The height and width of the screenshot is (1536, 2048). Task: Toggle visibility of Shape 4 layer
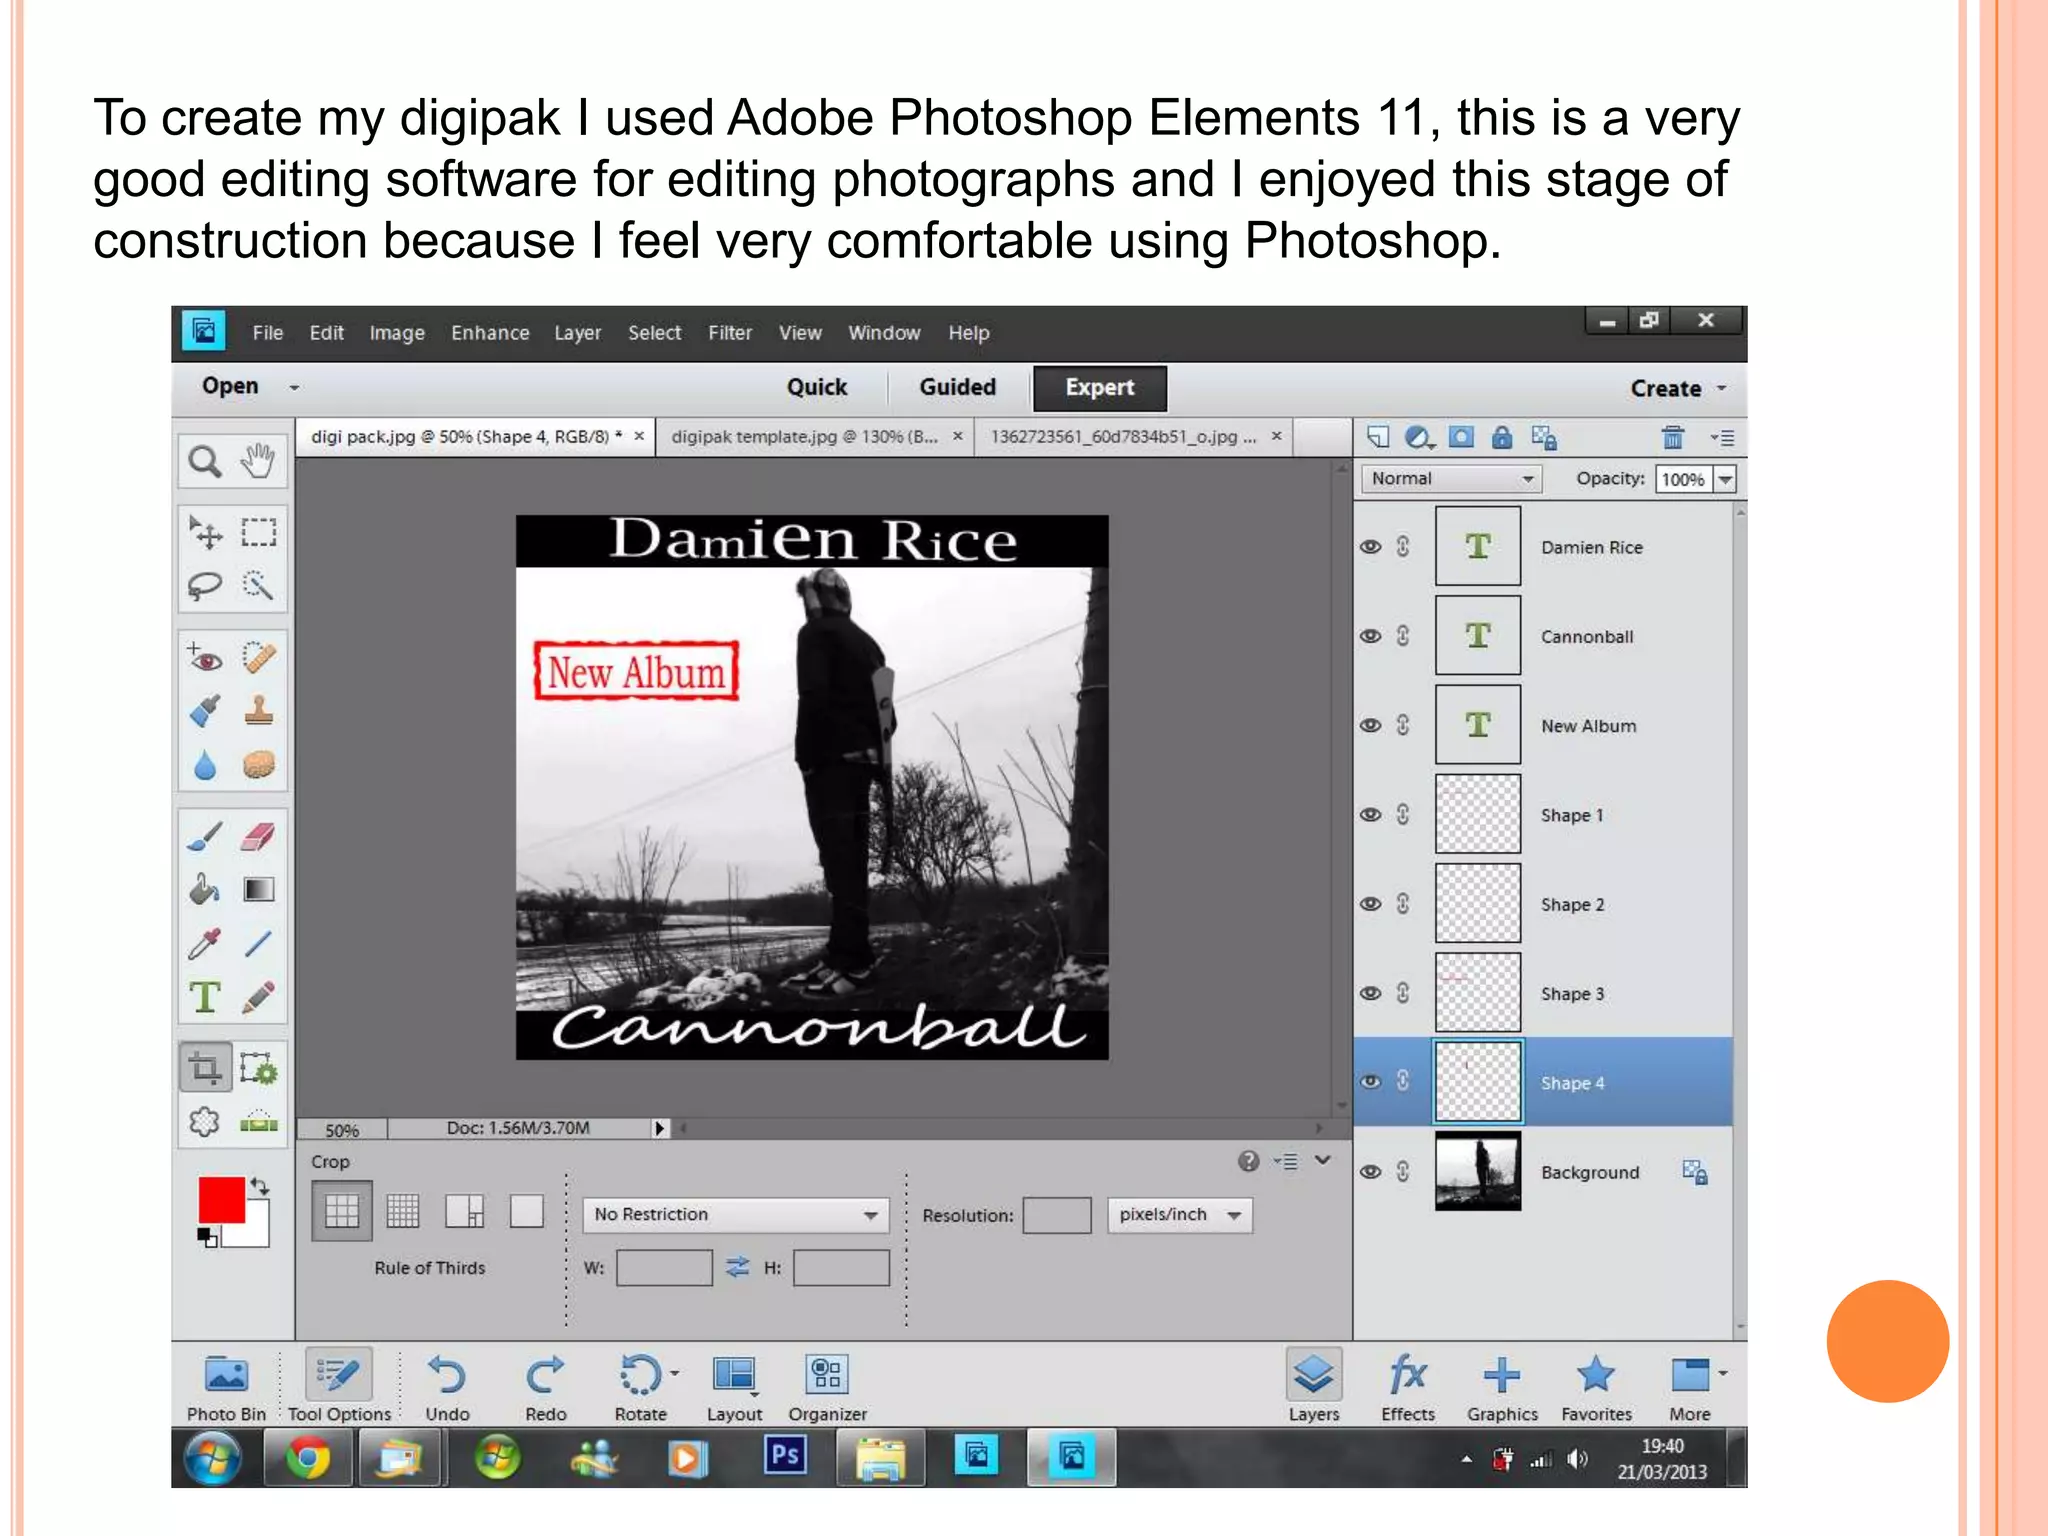[x=1371, y=1082]
